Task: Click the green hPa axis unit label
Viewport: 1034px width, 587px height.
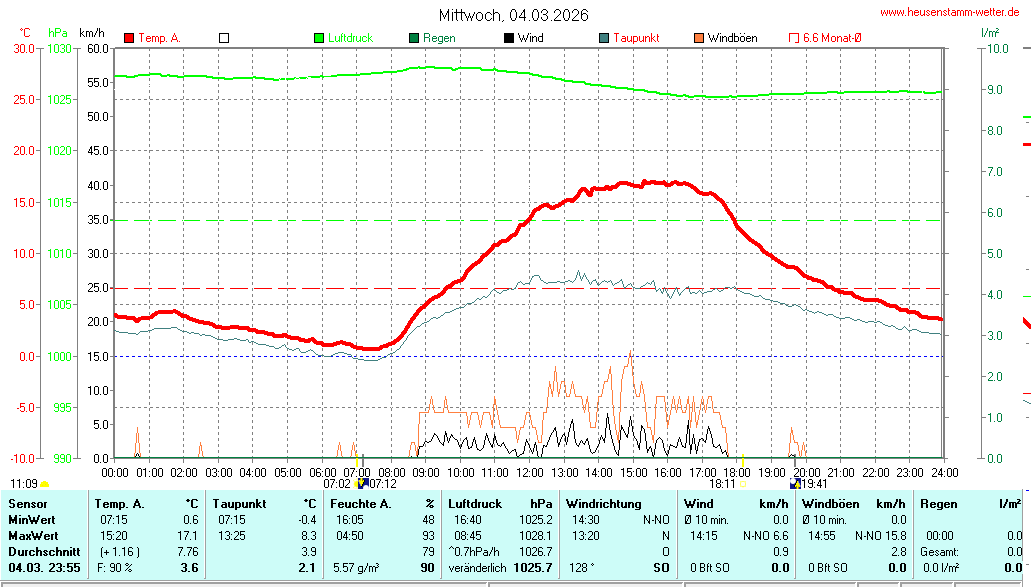Action: click(58, 33)
